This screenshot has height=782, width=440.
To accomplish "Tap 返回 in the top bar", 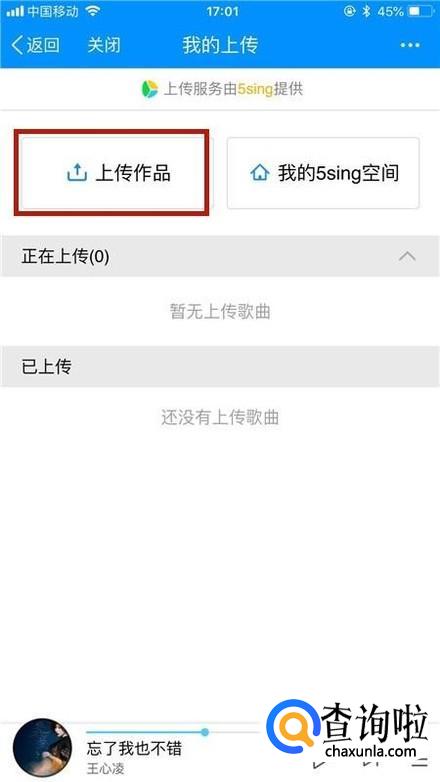I will coord(43,45).
